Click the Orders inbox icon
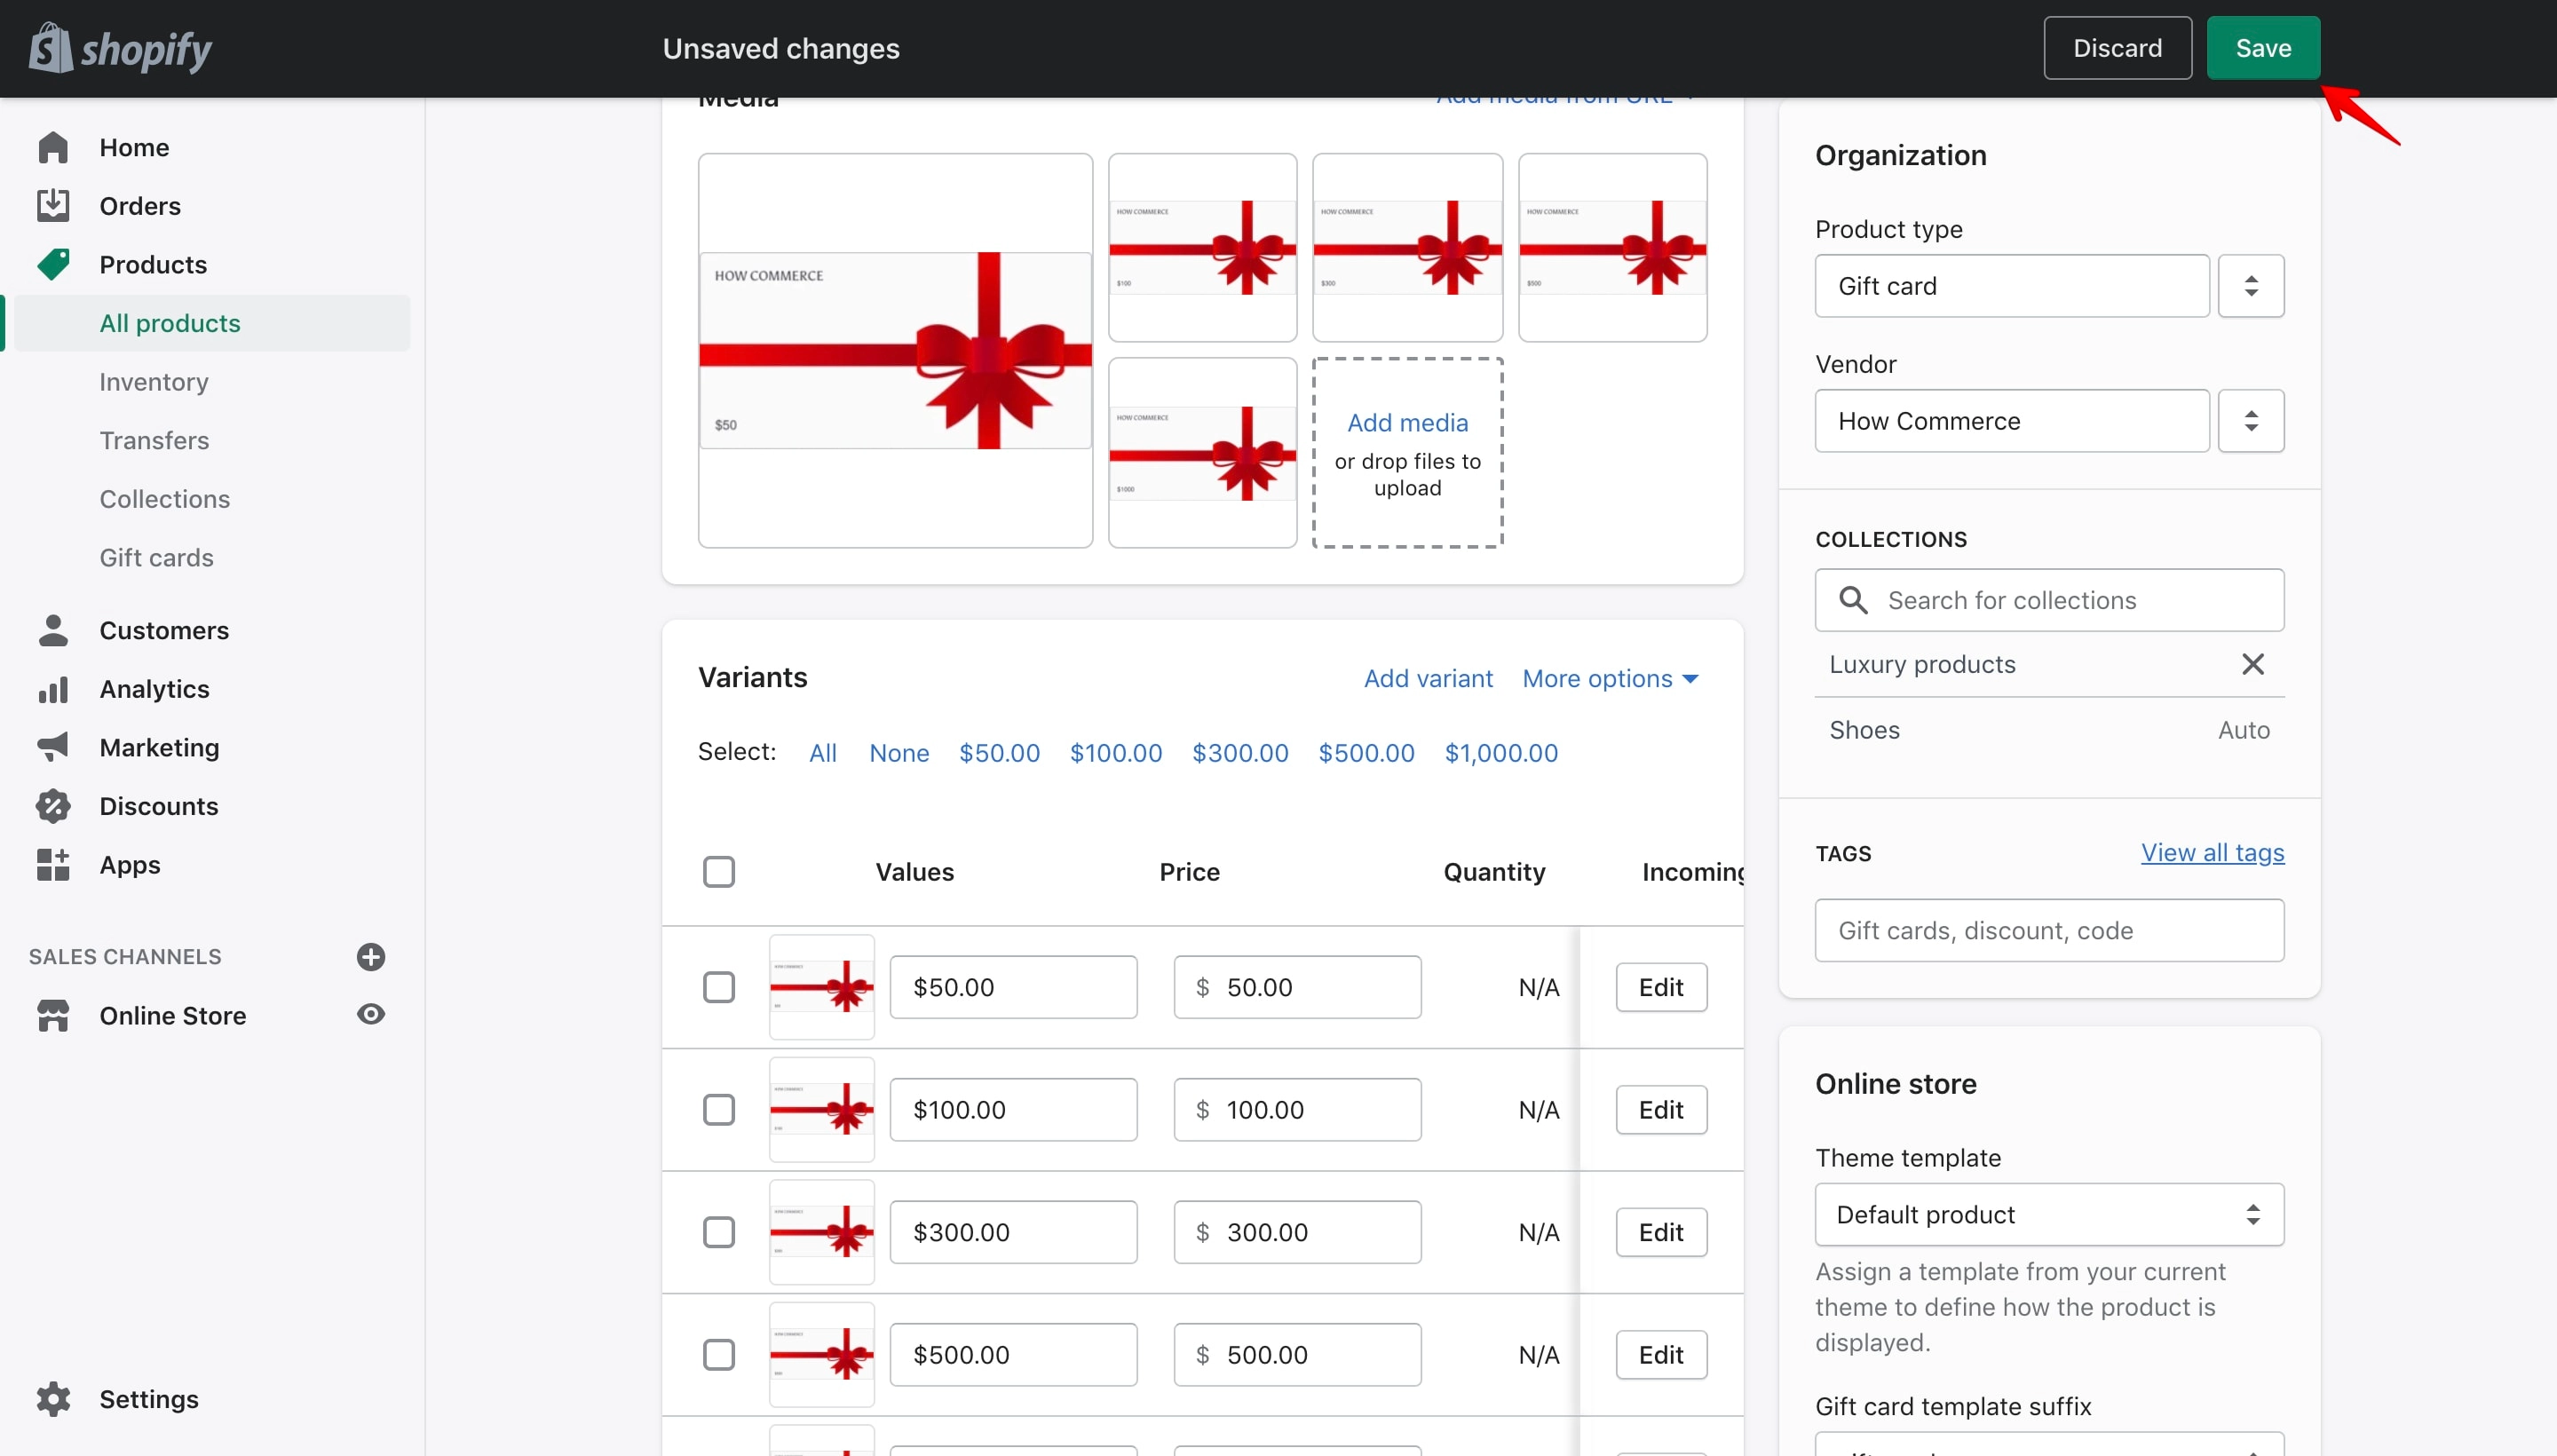This screenshot has width=2557, height=1456. tap(53, 206)
